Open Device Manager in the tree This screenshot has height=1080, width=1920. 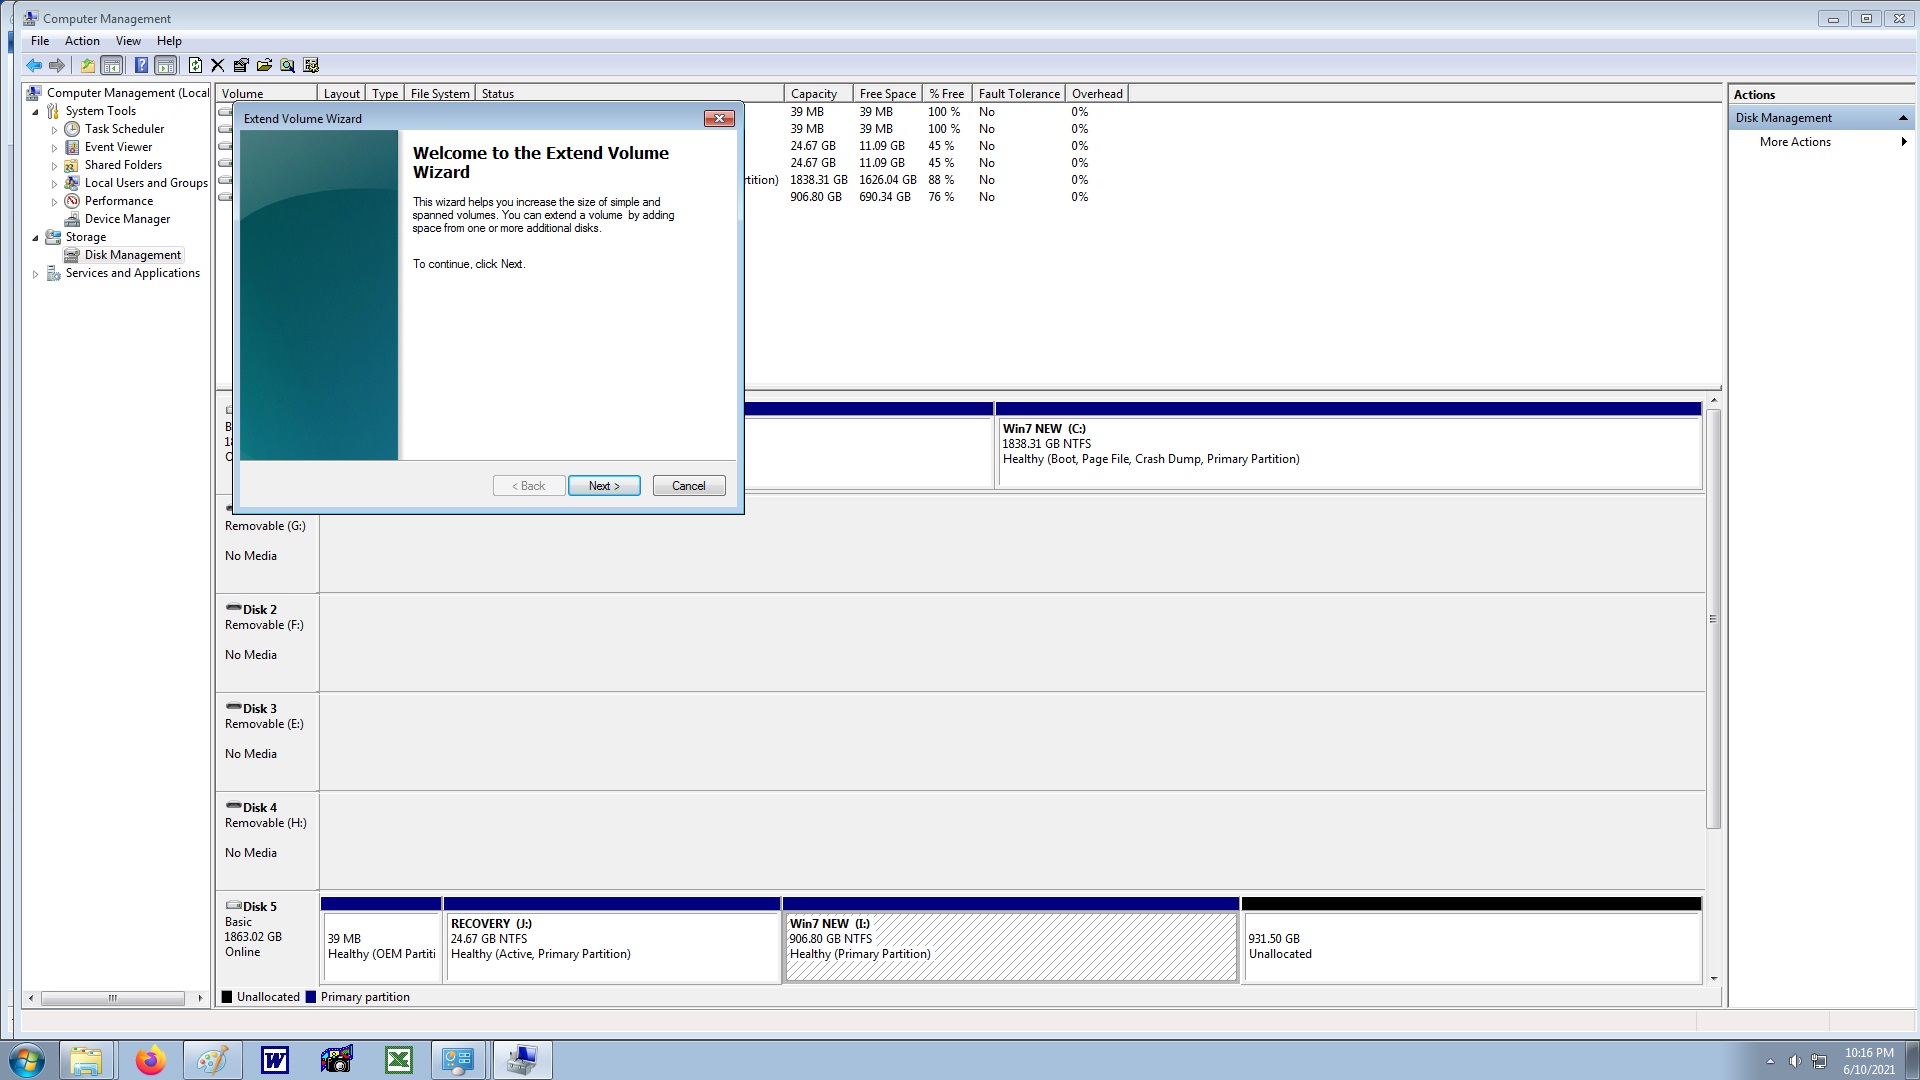(127, 219)
